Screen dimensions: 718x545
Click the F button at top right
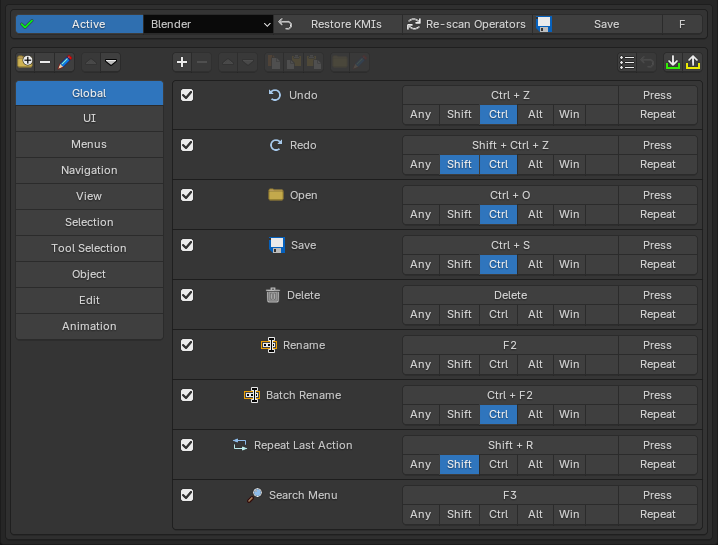click(x=682, y=24)
